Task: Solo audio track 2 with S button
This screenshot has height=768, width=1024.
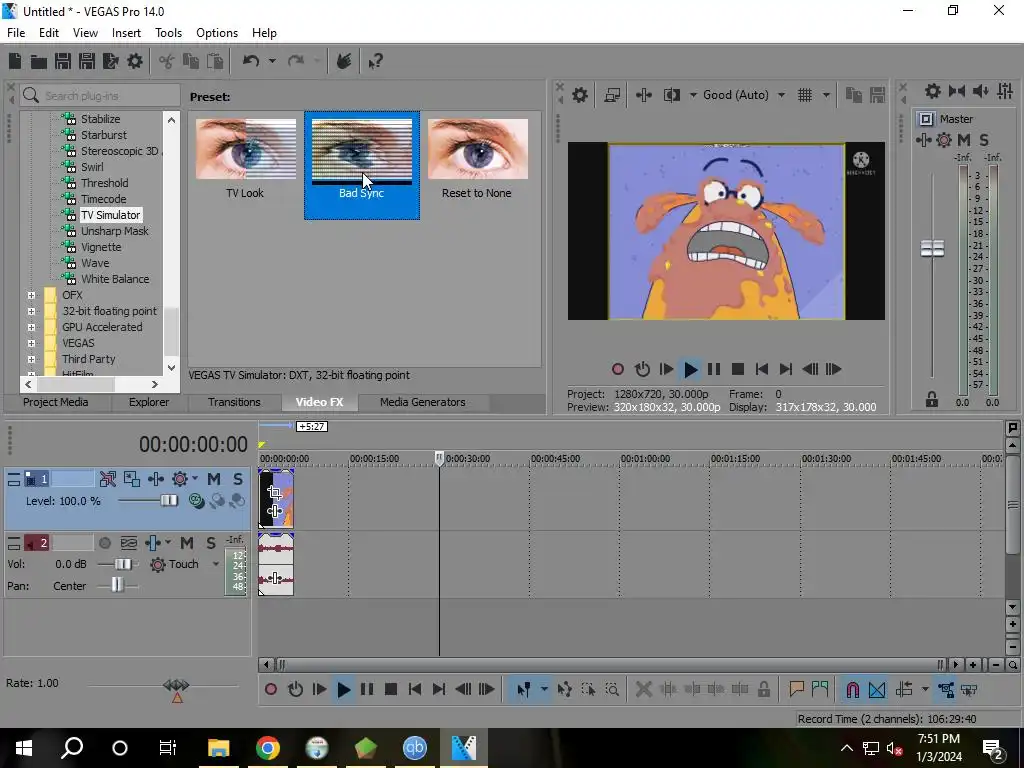Action: click(210, 543)
